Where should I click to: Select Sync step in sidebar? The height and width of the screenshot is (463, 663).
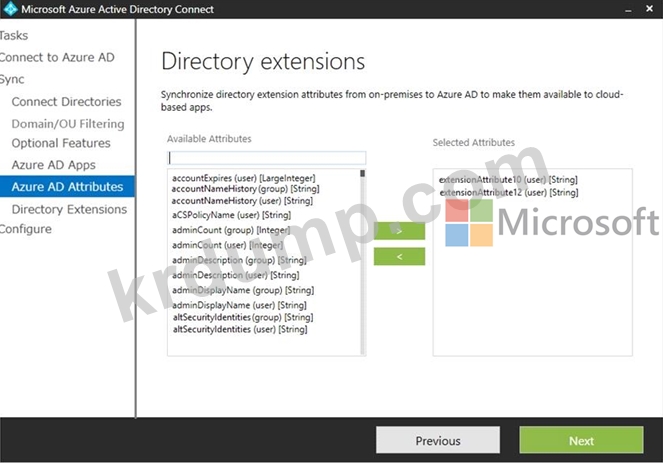coord(12,79)
